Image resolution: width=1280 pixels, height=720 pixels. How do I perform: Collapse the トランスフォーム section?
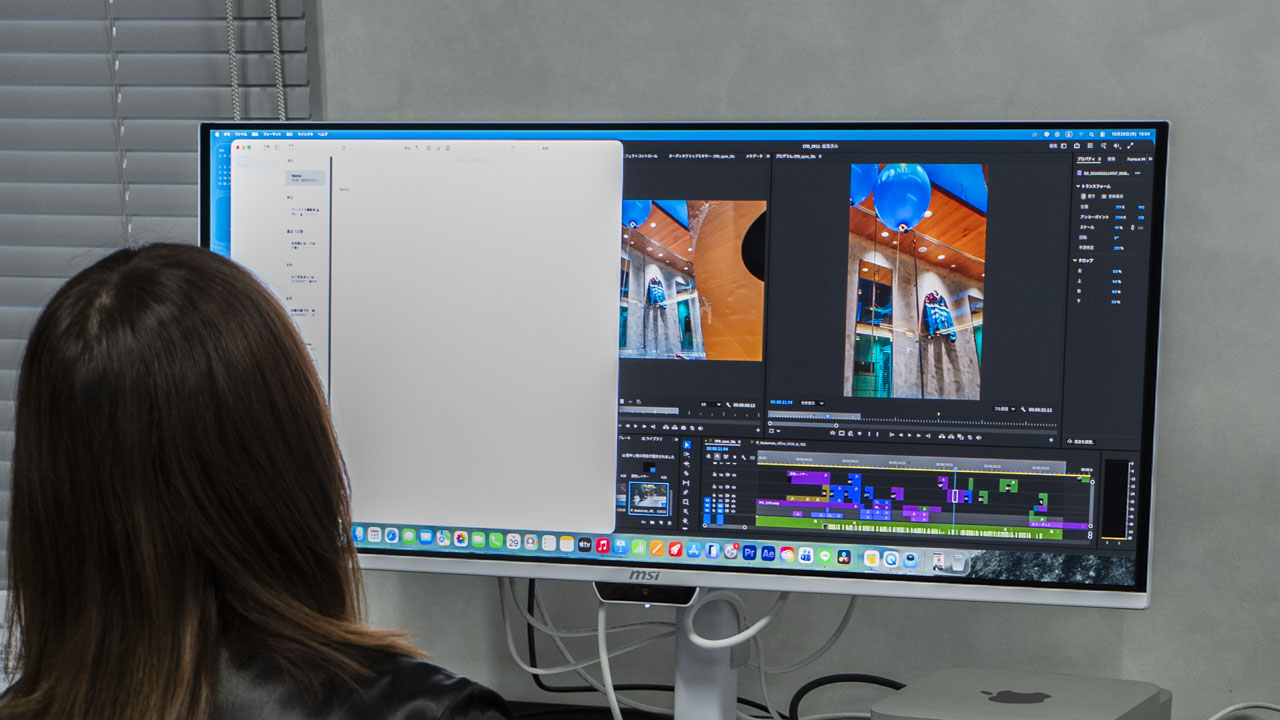[x=1078, y=186]
